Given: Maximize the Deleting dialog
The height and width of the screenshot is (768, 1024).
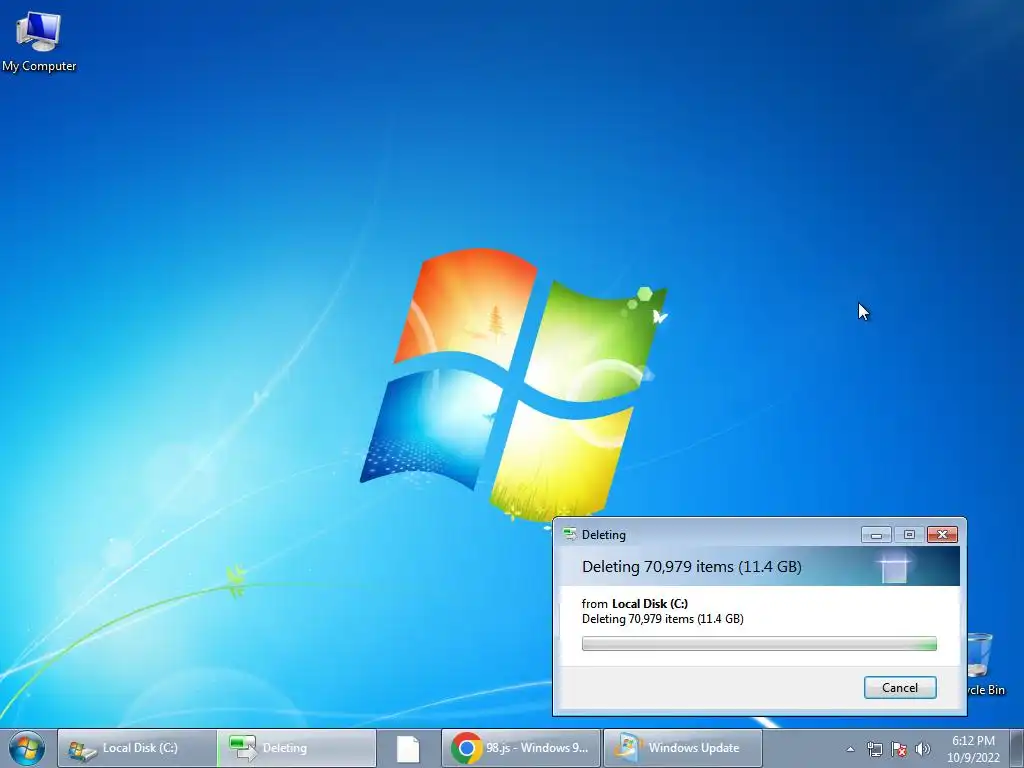Looking at the screenshot, I should [909, 535].
